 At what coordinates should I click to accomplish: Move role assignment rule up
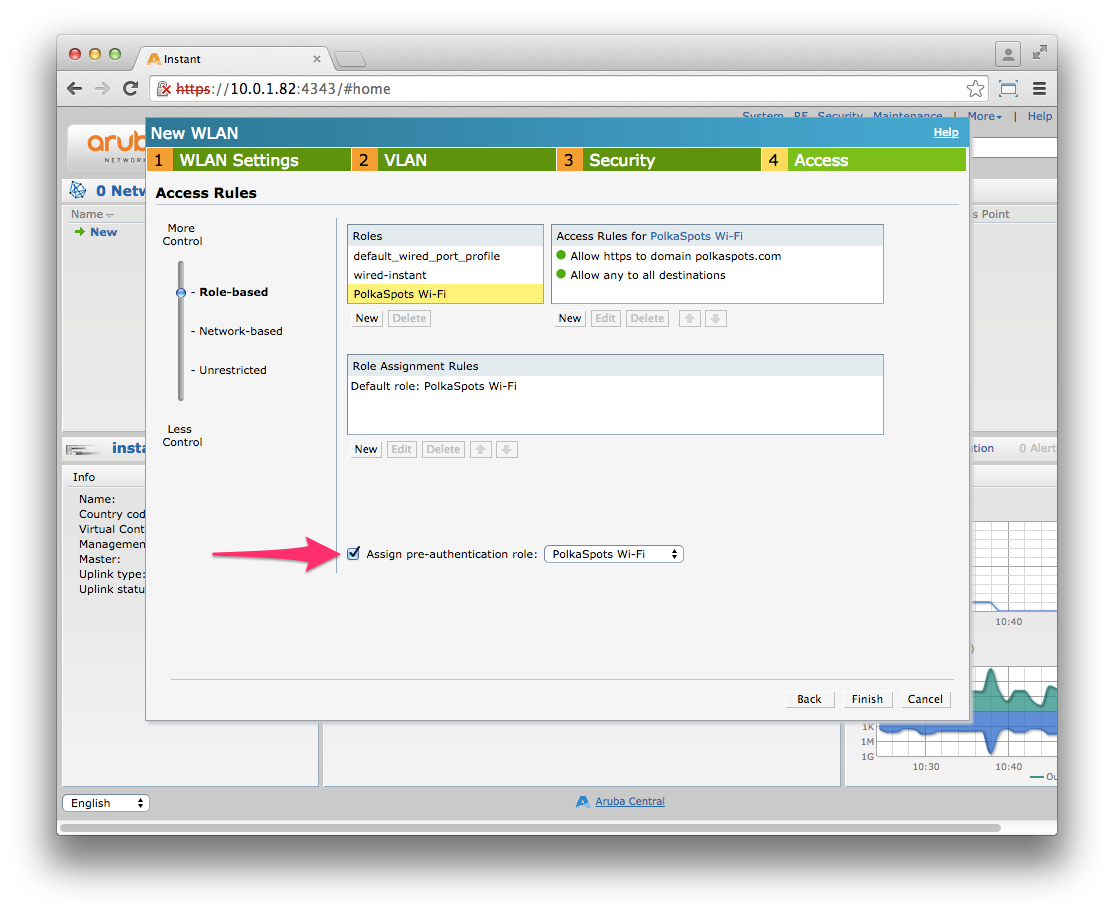(x=481, y=449)
